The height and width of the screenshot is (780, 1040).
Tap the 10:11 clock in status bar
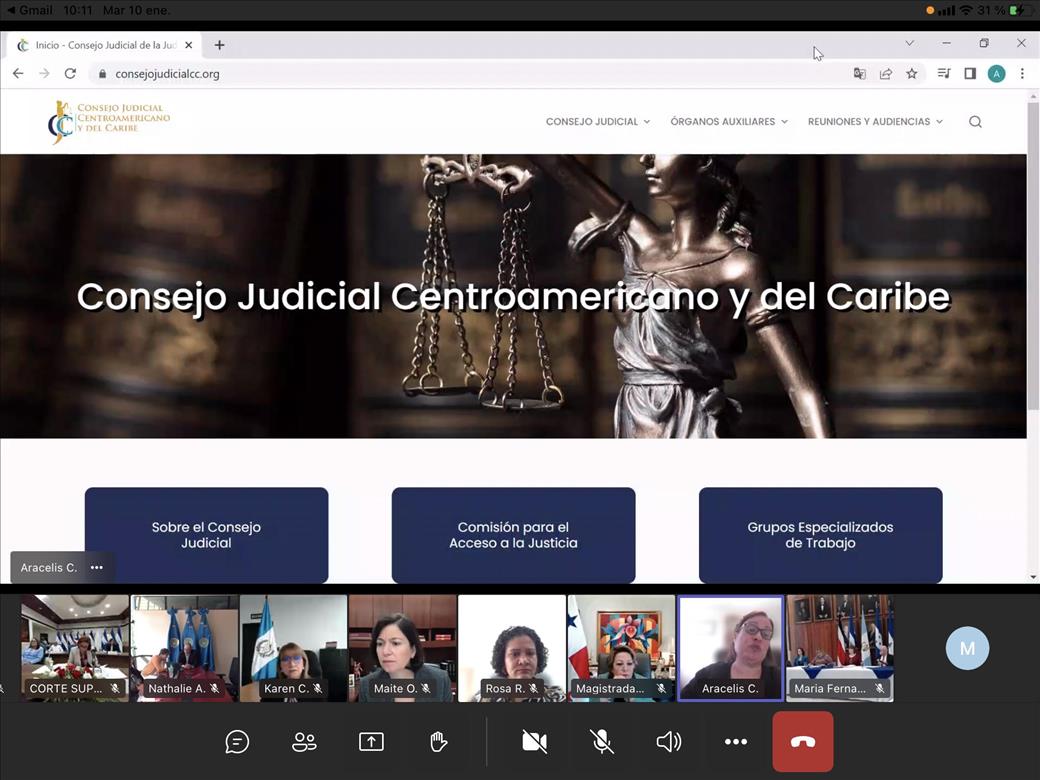tap(78, 10)
